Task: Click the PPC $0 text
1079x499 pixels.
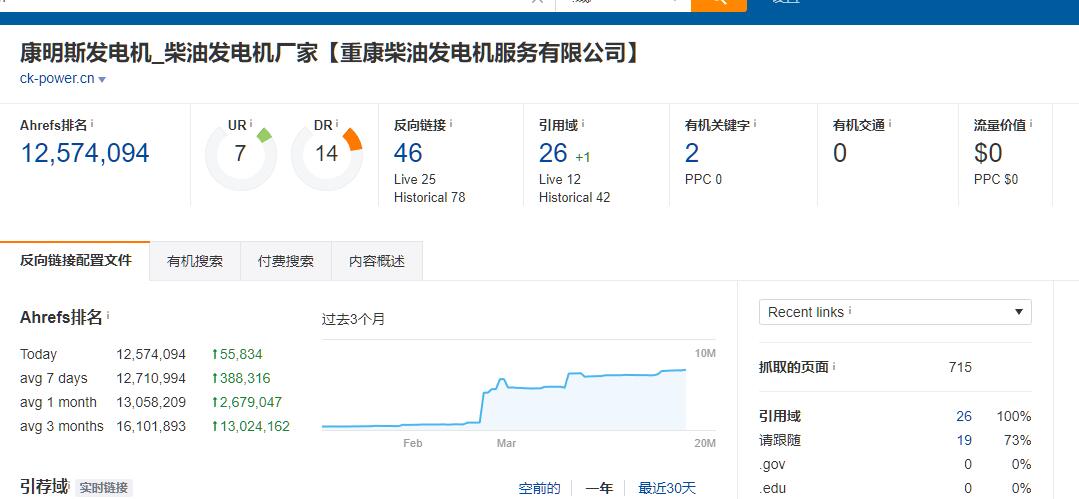Action: 996,180
